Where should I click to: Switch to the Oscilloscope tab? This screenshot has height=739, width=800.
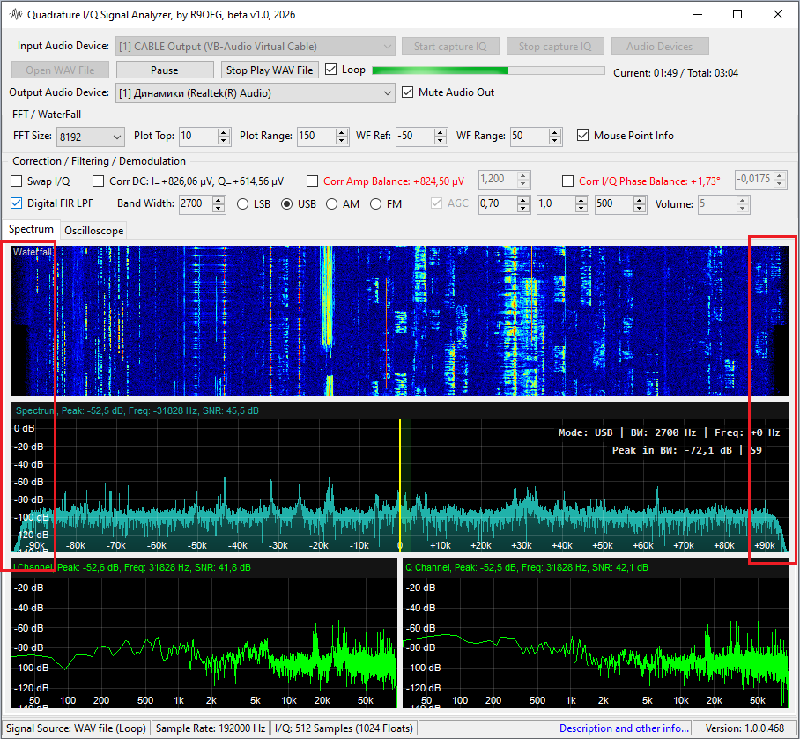[93, 230]
